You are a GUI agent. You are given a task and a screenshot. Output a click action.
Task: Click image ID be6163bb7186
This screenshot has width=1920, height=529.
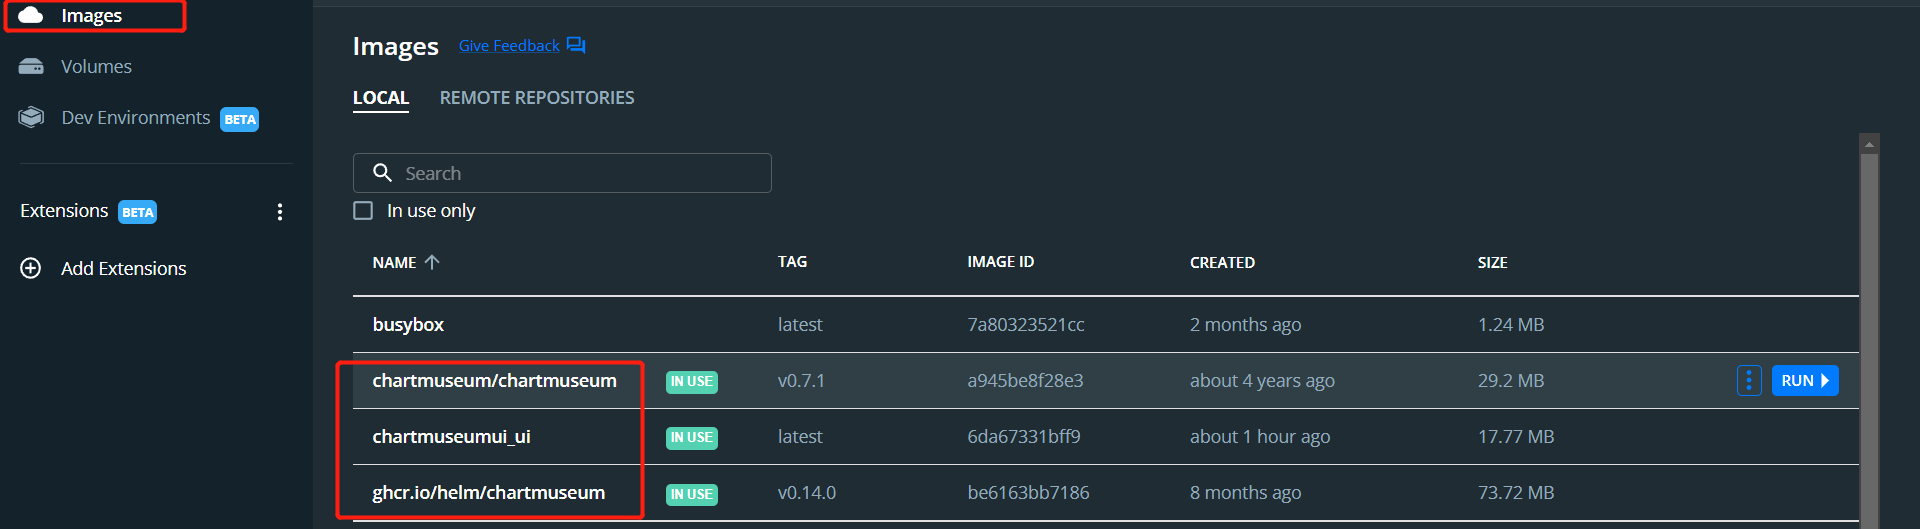(x=1028, y=493)
